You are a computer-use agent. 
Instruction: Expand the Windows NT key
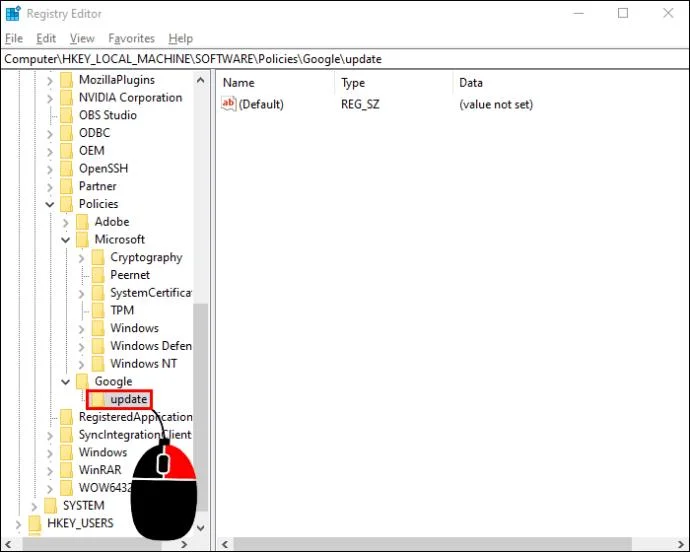point(81,364)
